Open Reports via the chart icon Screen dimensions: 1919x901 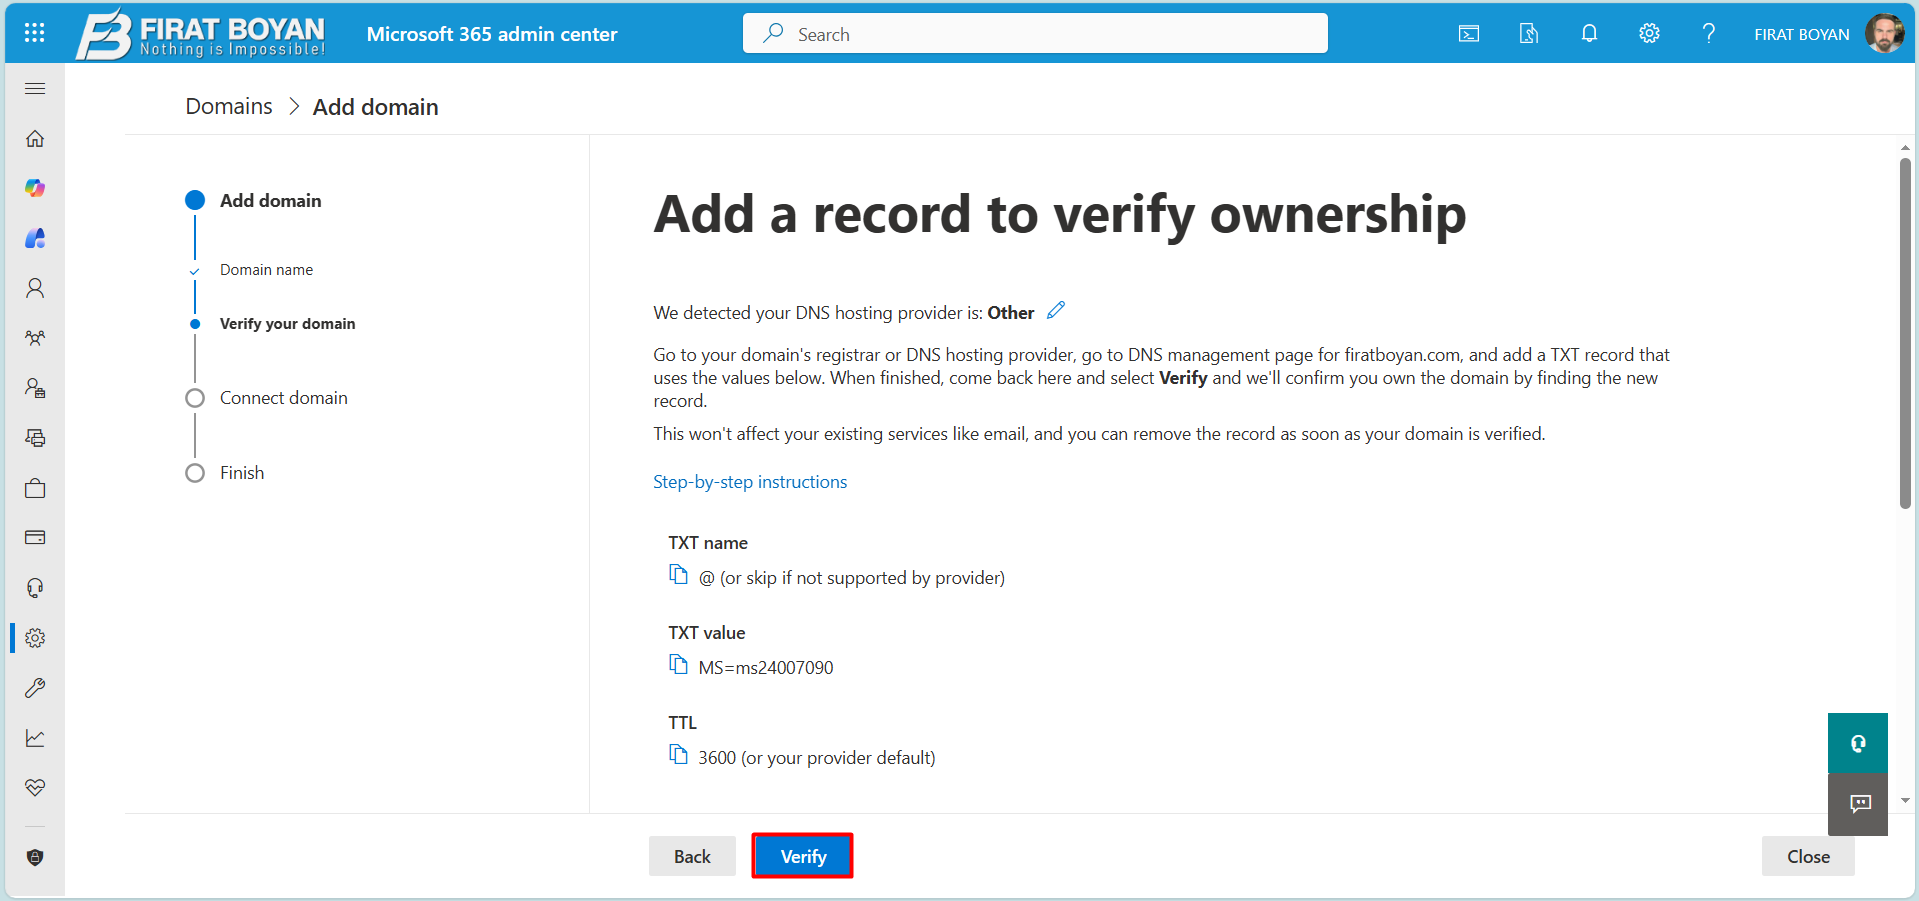(x=34, y=738)
